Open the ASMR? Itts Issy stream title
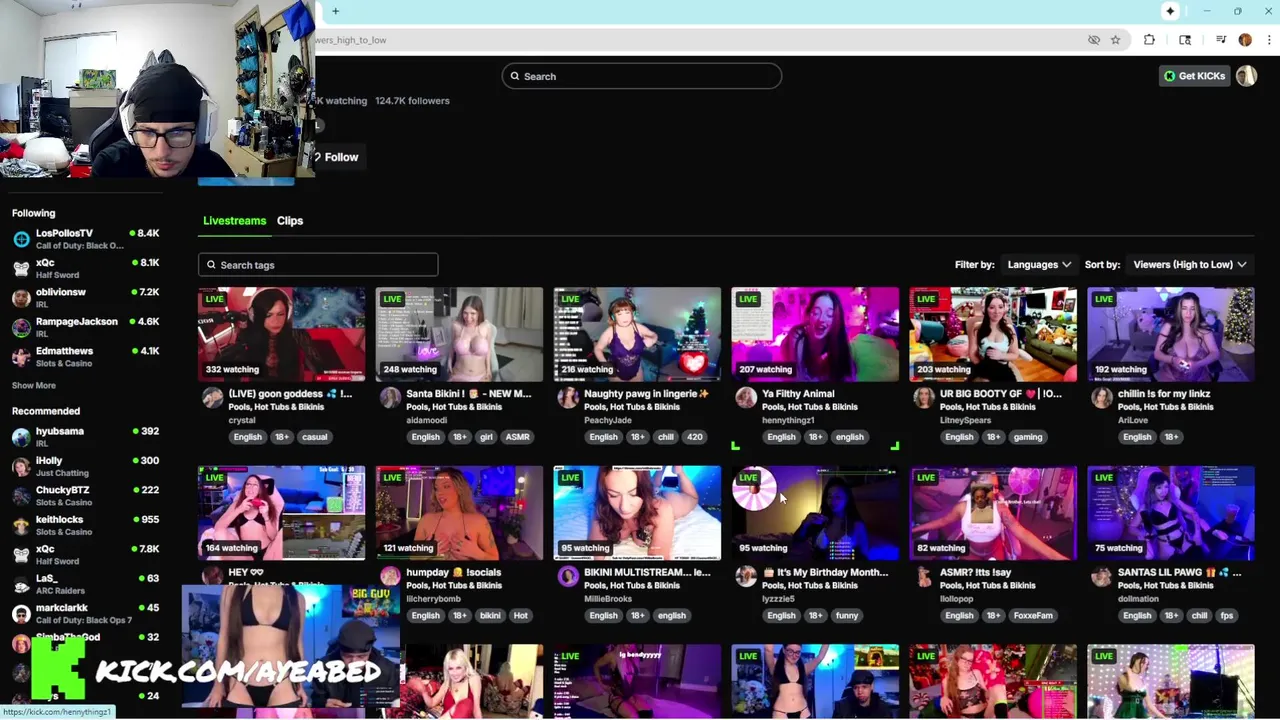The image size is (1280, 720). pos(976,573)
